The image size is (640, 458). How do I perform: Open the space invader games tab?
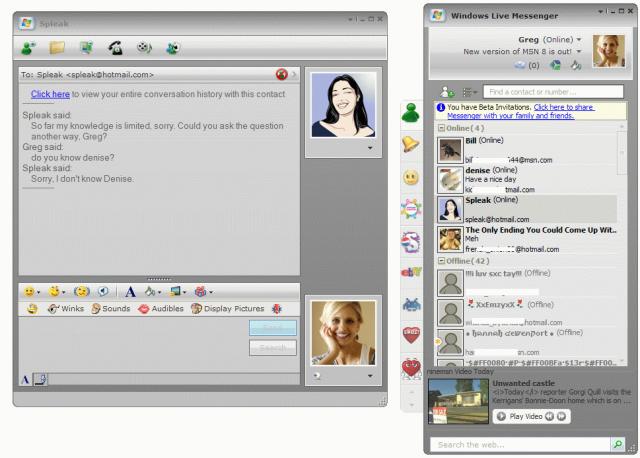click(411, 304)
